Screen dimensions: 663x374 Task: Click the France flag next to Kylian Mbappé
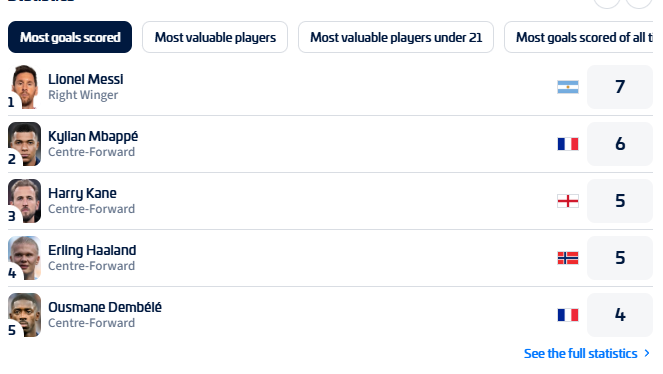(568, 144)
